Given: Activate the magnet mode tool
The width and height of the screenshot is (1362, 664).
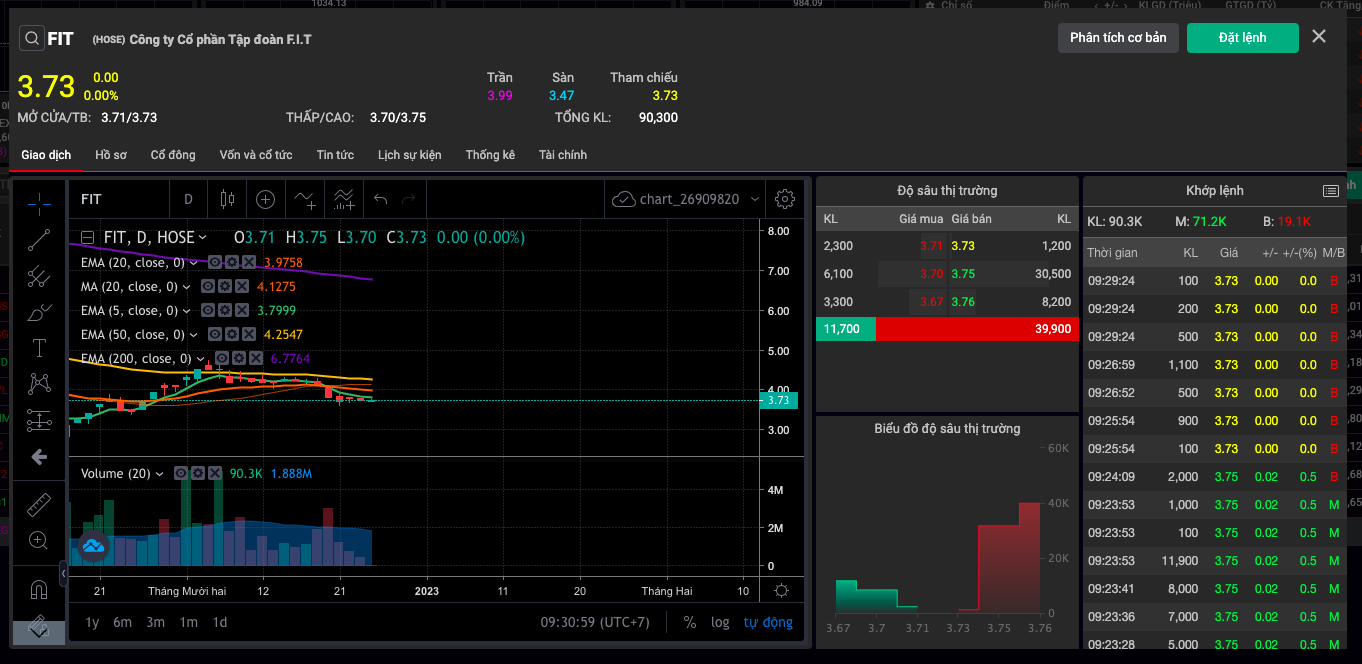Looking at the screenshot, I should (39, 589).
